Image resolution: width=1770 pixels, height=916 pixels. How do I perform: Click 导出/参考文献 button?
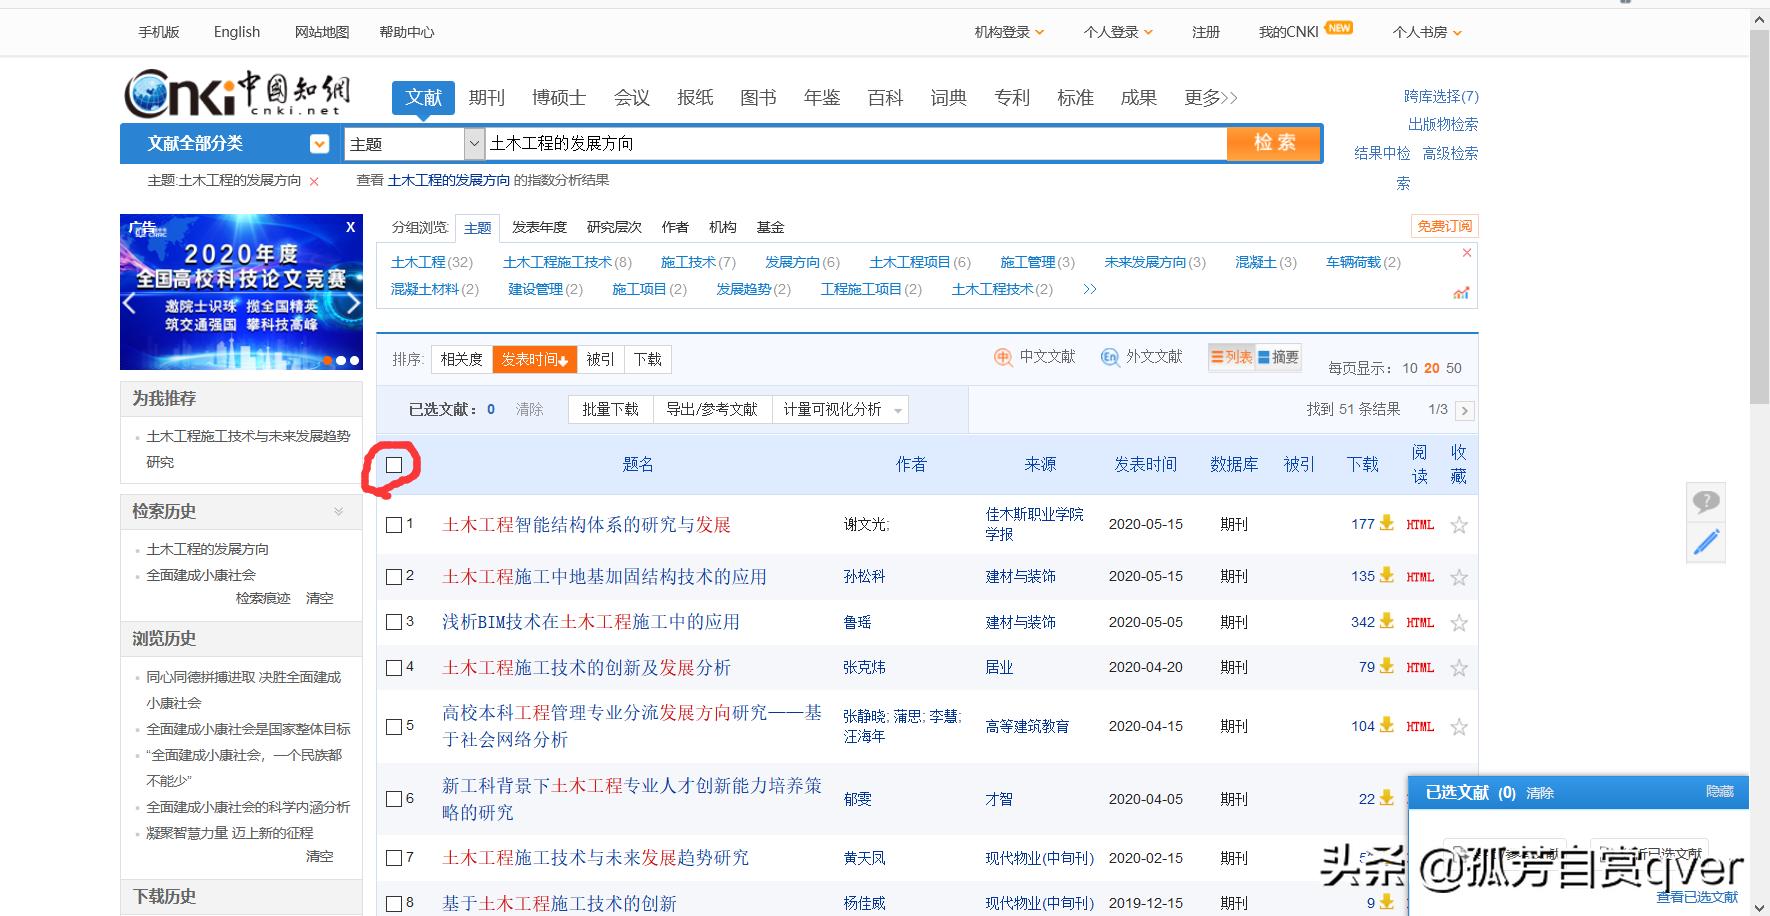coord(712,410)
